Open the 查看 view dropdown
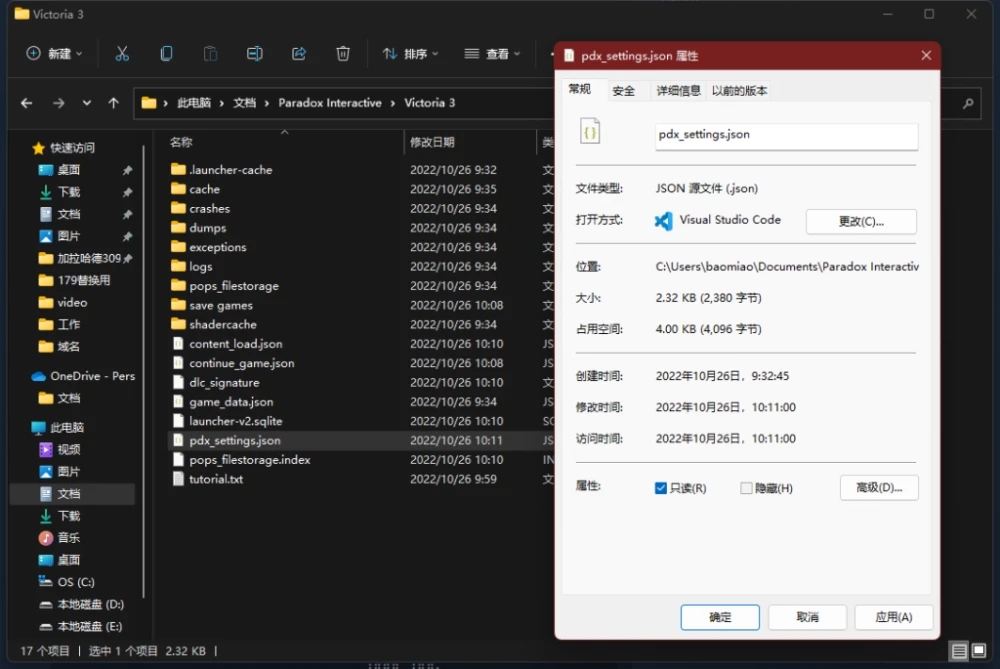Image resolution: width=1000 pixels, height=669 pixels. pos(493,54)
